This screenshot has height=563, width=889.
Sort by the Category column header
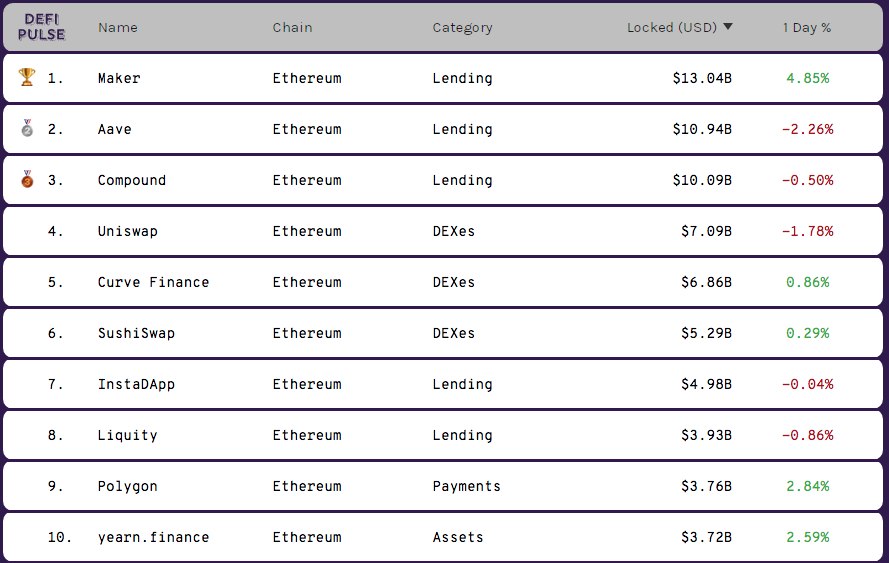[462, 27]
